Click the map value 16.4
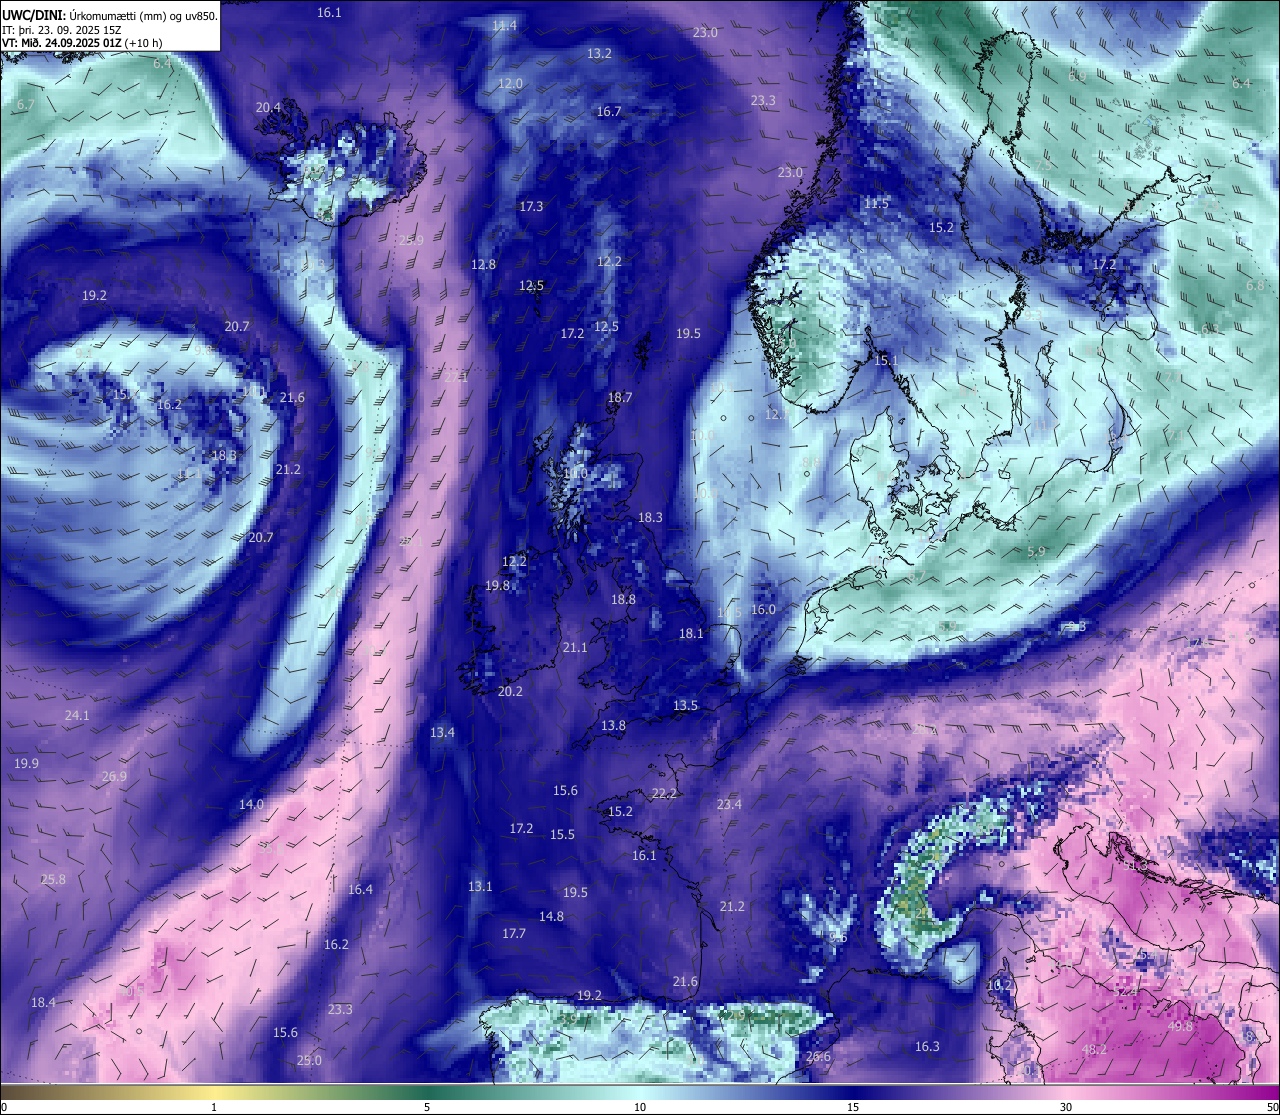This screenshot has height=1115, width=1280. 360,889
